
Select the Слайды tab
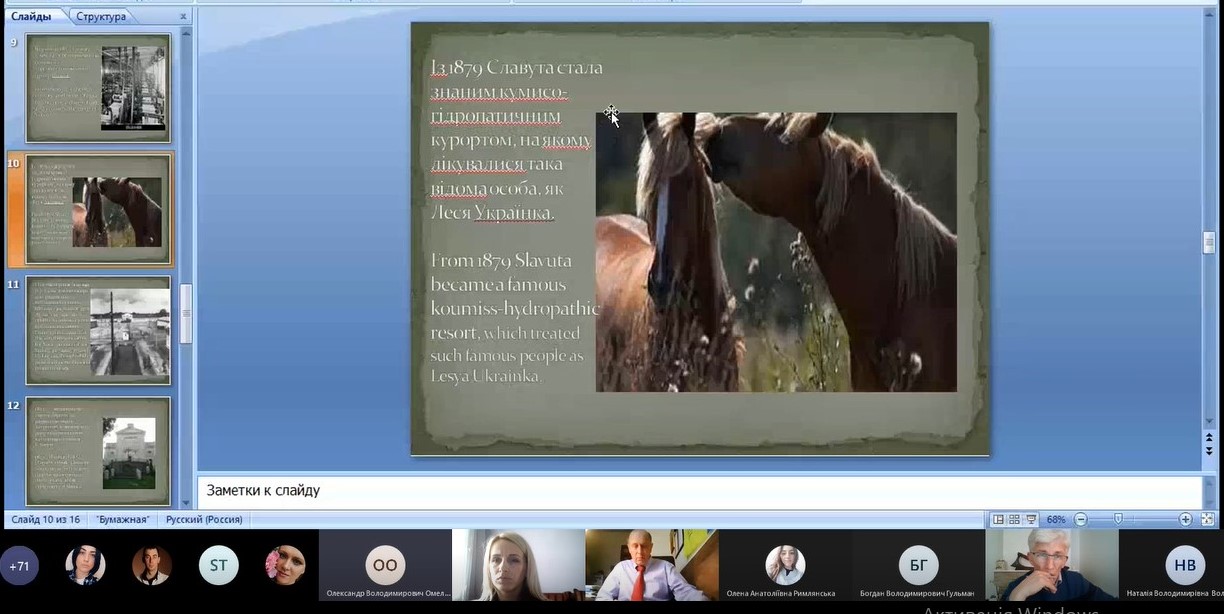(31, 16)
